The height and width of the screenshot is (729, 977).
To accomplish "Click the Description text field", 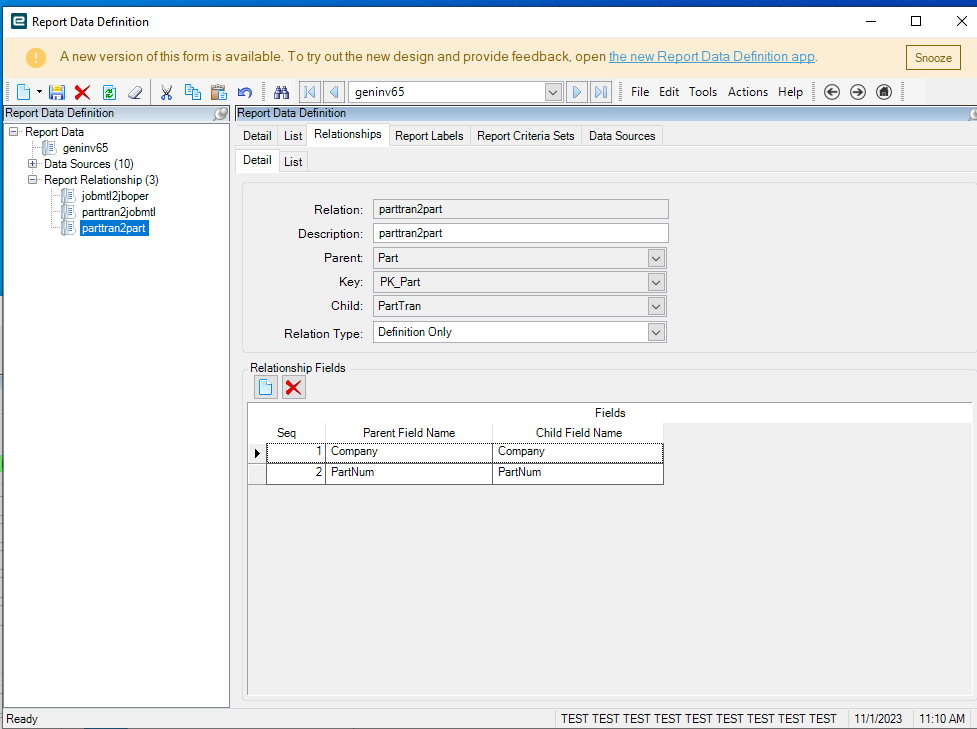I will [520, 233].
